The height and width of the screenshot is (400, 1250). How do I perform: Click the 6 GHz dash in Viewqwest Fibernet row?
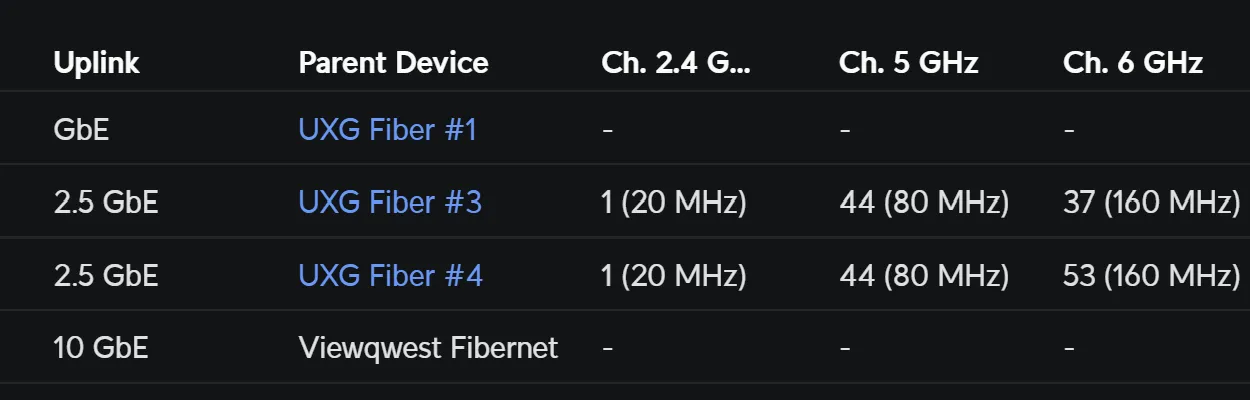[x=1069, y=349]
